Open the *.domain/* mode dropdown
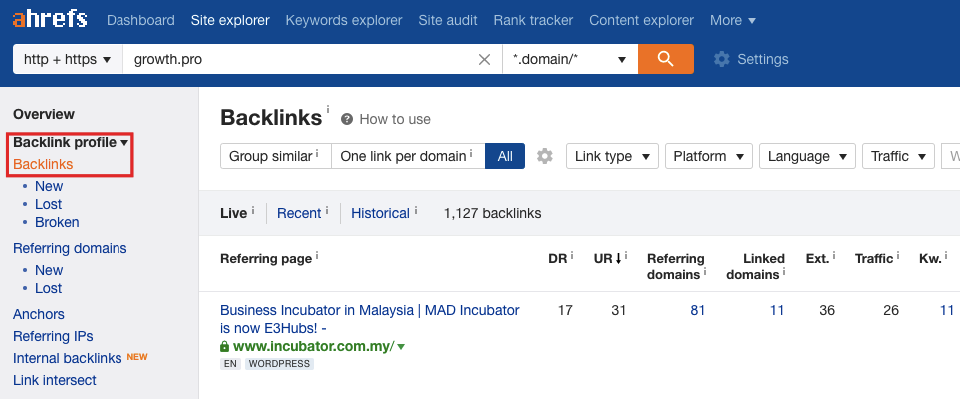 pos(570,59)
